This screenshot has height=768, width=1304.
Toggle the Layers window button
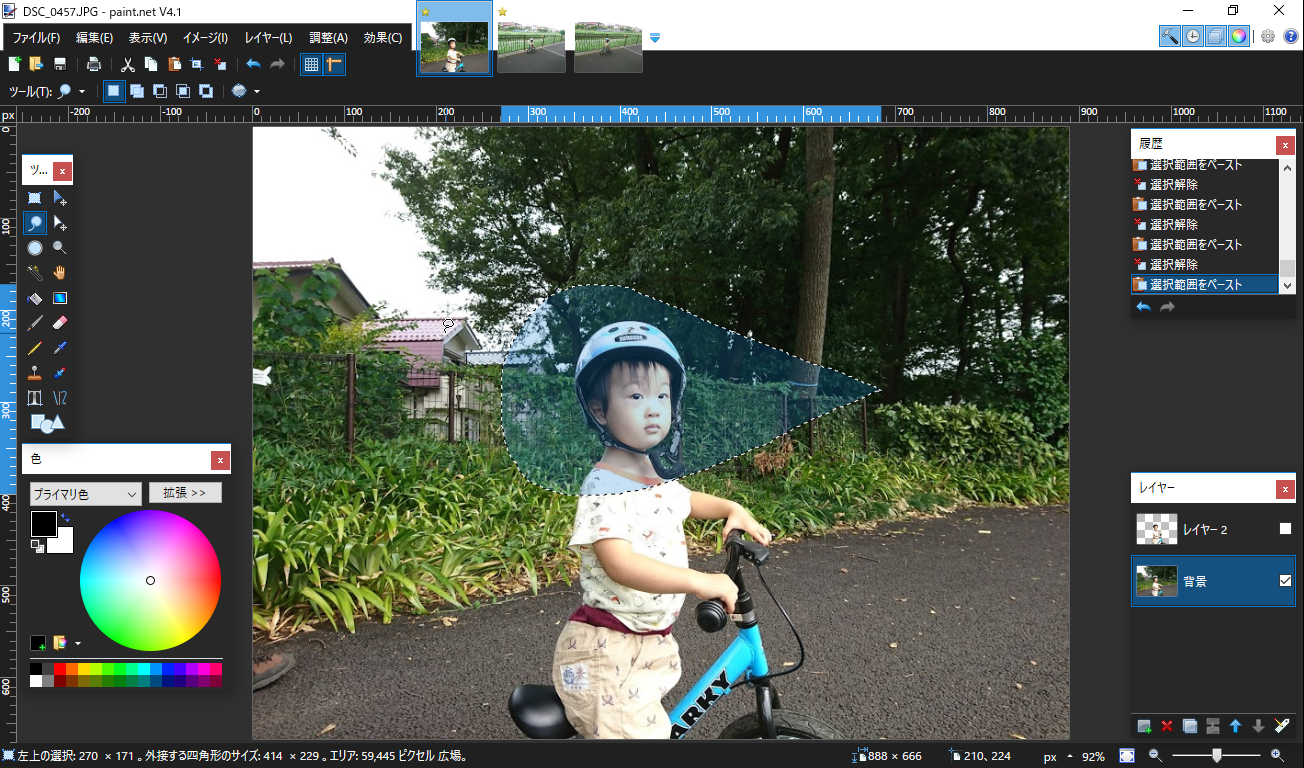pyautogui.click(x=1216, y=37)
